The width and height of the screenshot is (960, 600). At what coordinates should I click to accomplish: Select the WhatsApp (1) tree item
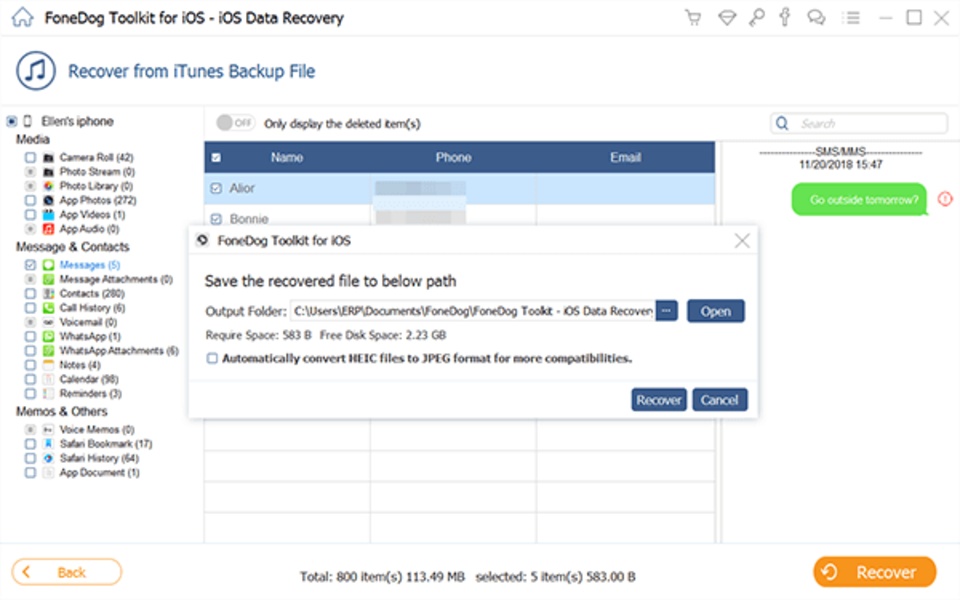(90, 336)
